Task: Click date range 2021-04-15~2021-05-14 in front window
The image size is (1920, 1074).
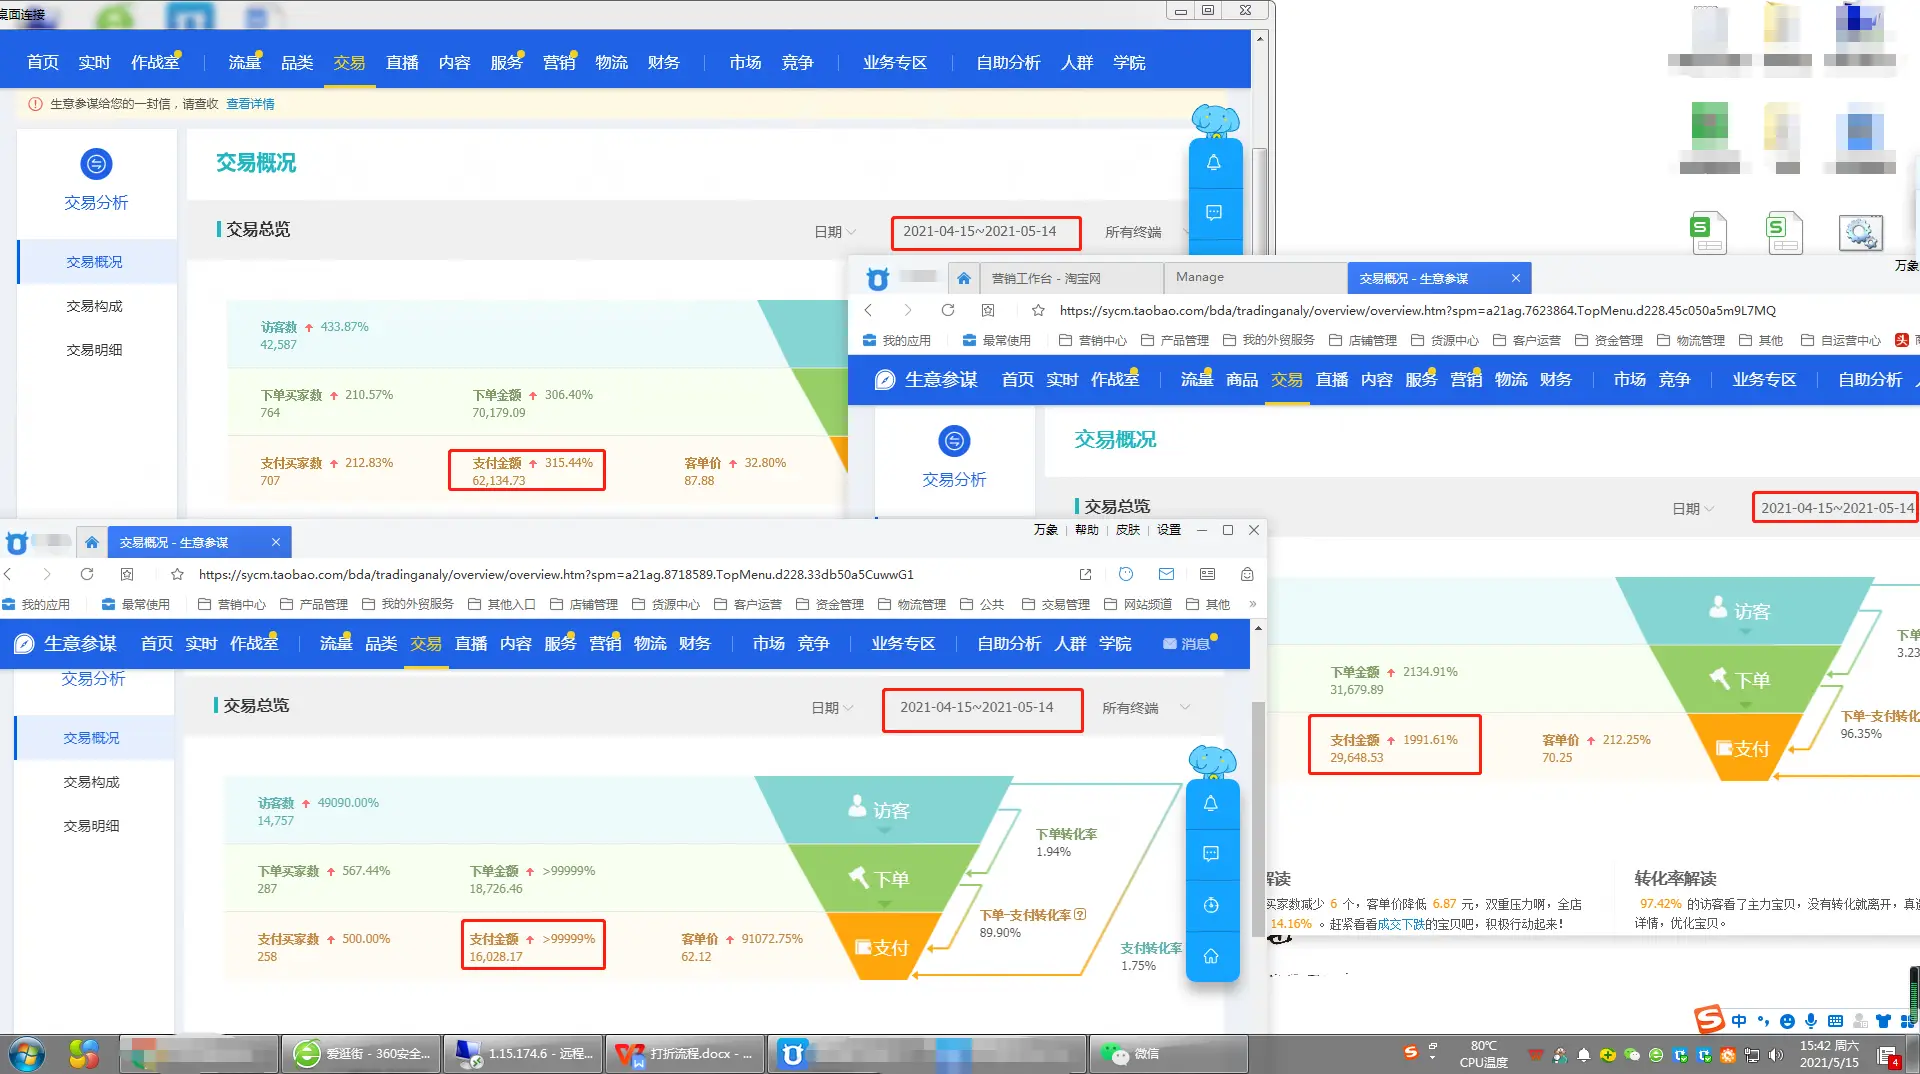Action: pyautogui.click(x=977, y=707)
